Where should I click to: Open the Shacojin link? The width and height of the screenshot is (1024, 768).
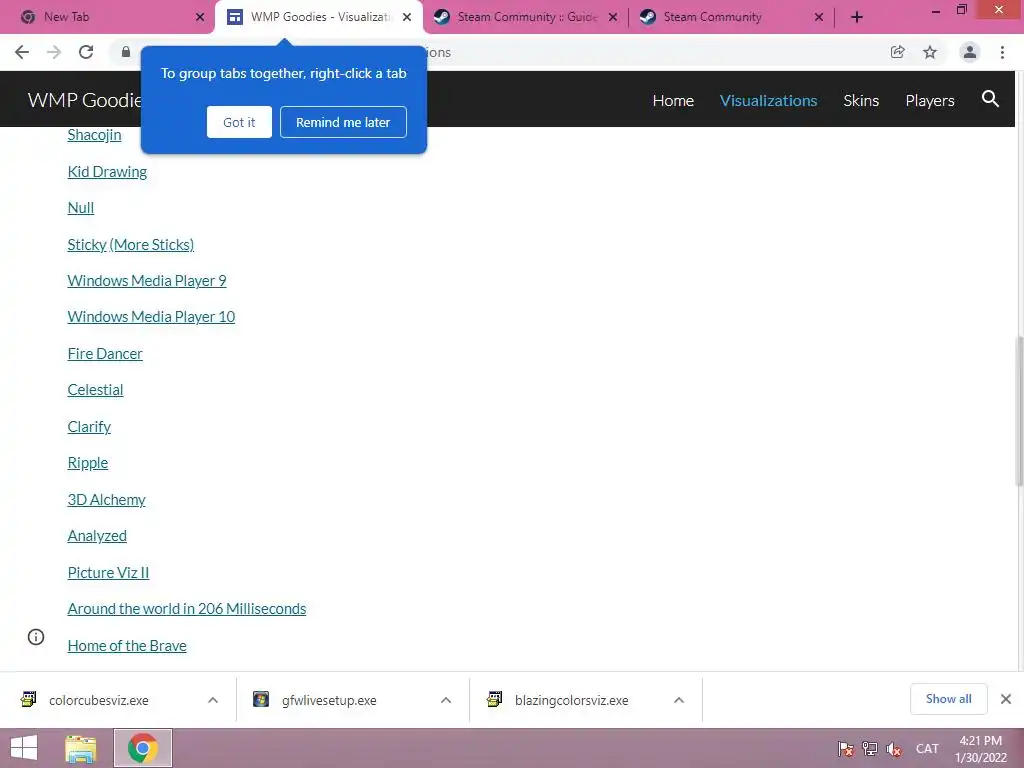click(94, 135)
